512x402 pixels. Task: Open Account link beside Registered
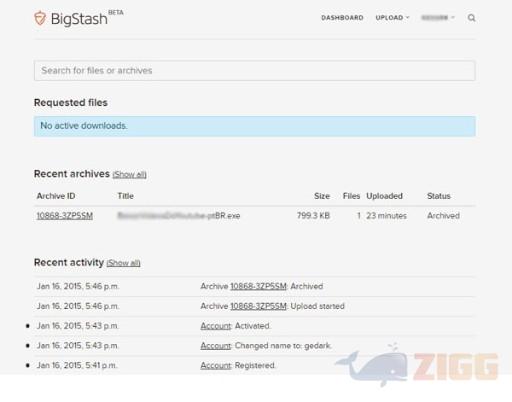tap(216, 365)
